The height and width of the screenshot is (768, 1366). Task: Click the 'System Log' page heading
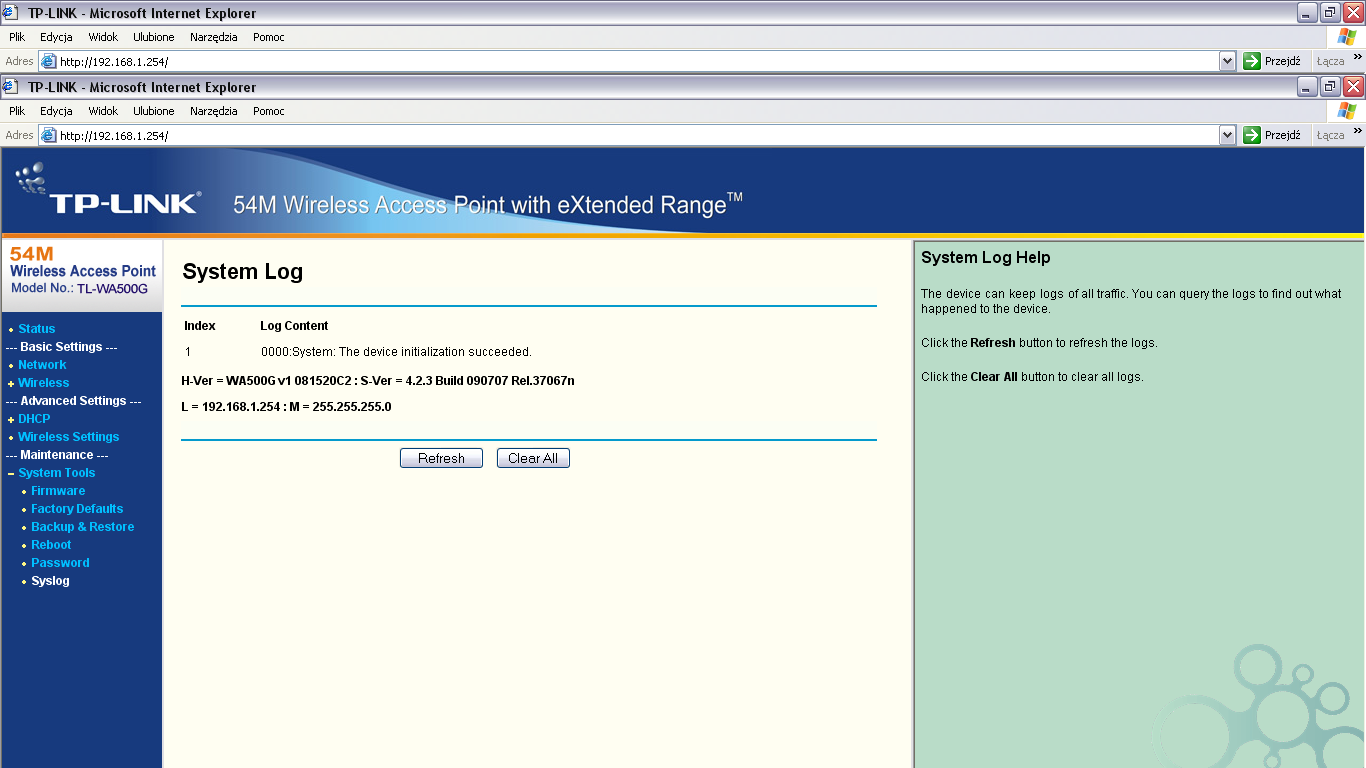pyautogui.click(x=243, y=272)
